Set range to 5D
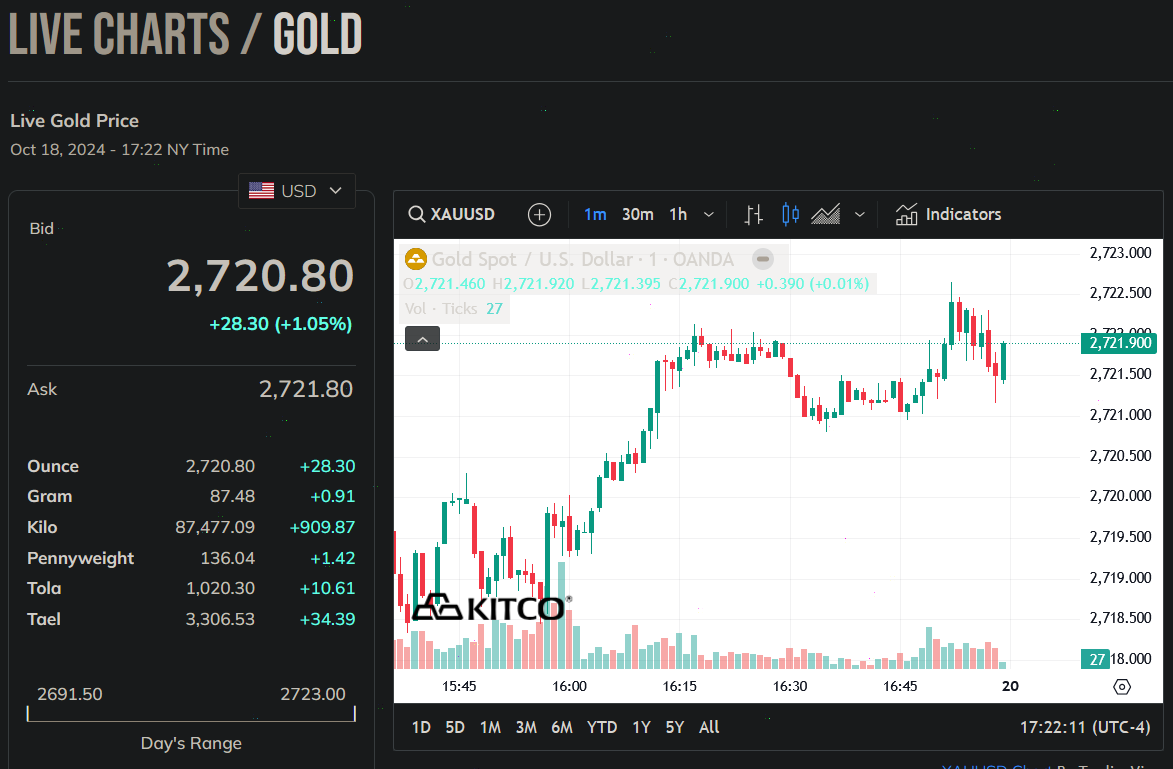Screen dimensions: 1173x769 pos(455,727)
